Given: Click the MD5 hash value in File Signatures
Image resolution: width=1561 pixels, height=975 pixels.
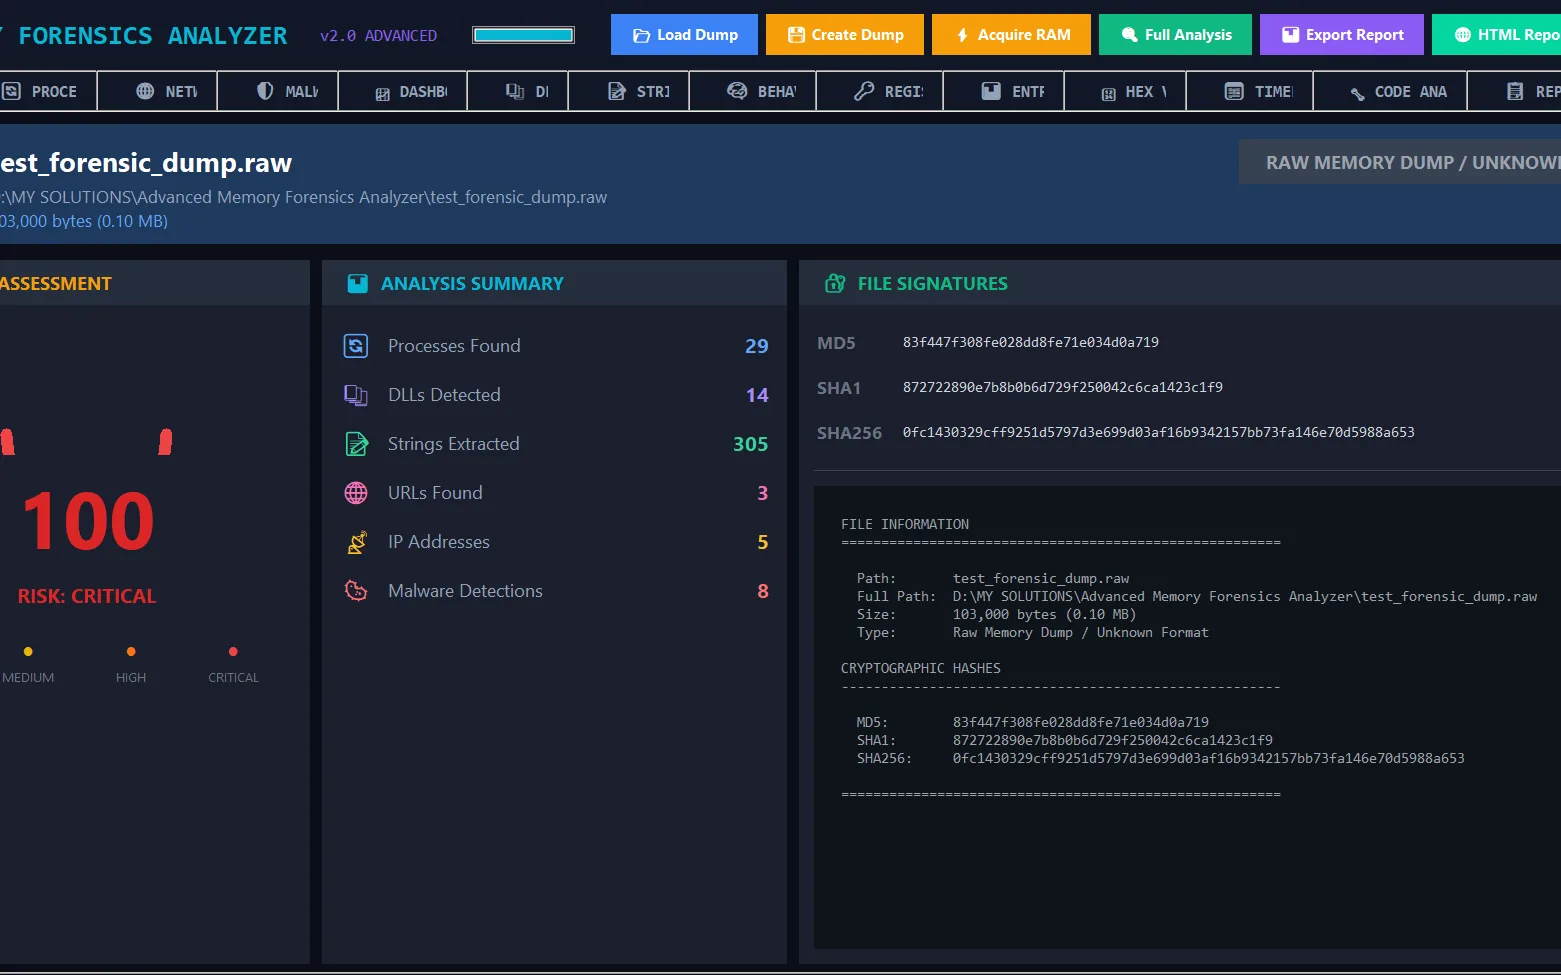Looking at the screenshot, I should coord(1031,342).
